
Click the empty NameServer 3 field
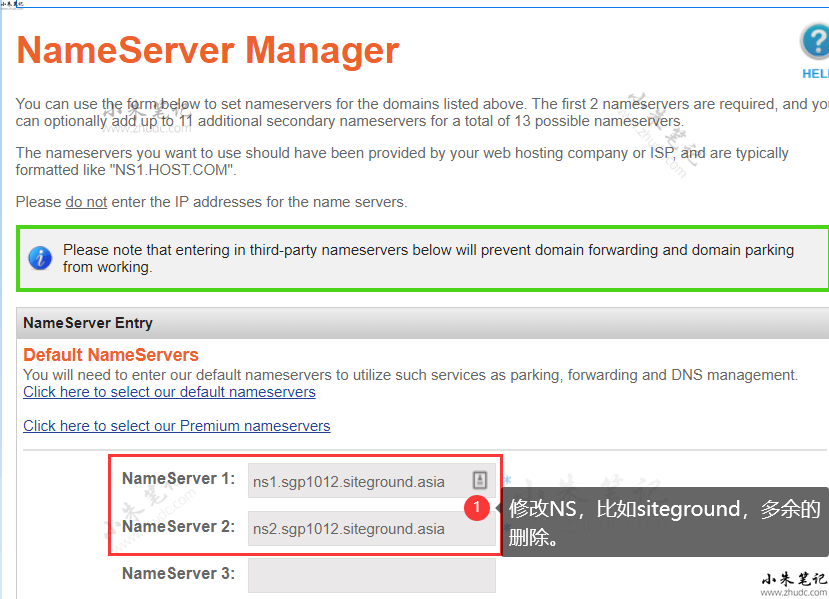[x=371, y=575]
